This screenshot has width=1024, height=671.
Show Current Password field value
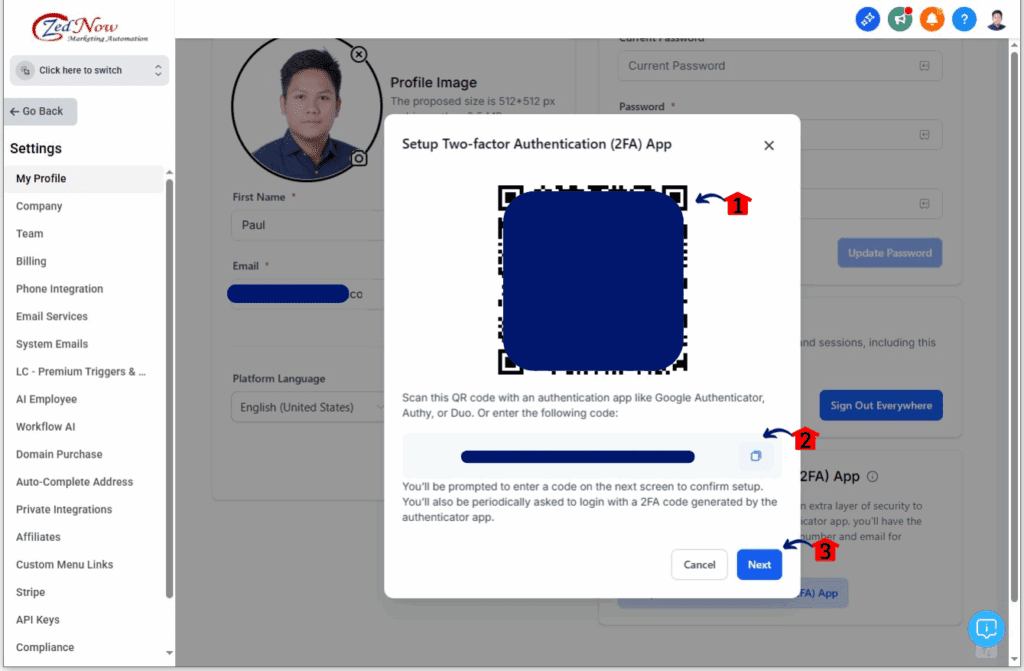pos(924,66)
